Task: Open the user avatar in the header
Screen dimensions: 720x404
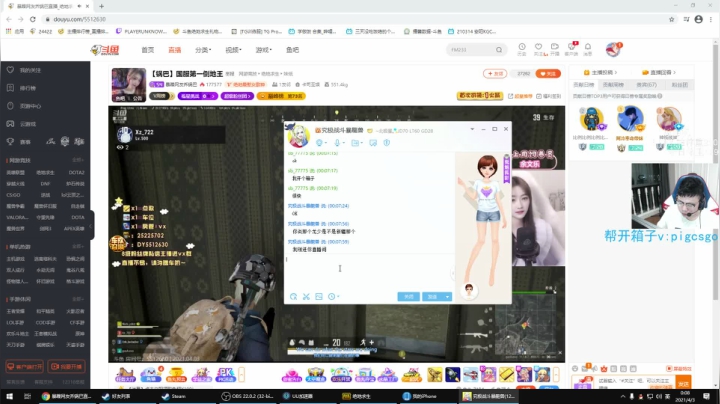Action: [613, 49]
